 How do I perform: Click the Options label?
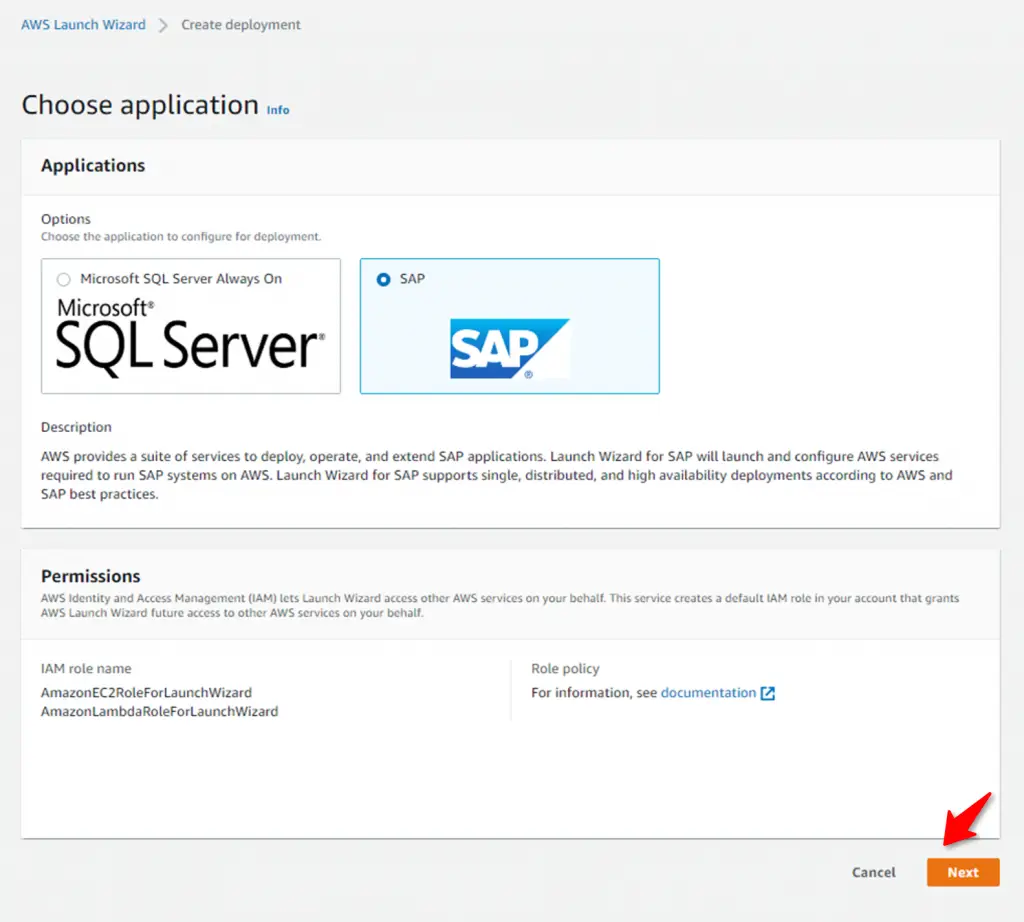coord(66,219)
